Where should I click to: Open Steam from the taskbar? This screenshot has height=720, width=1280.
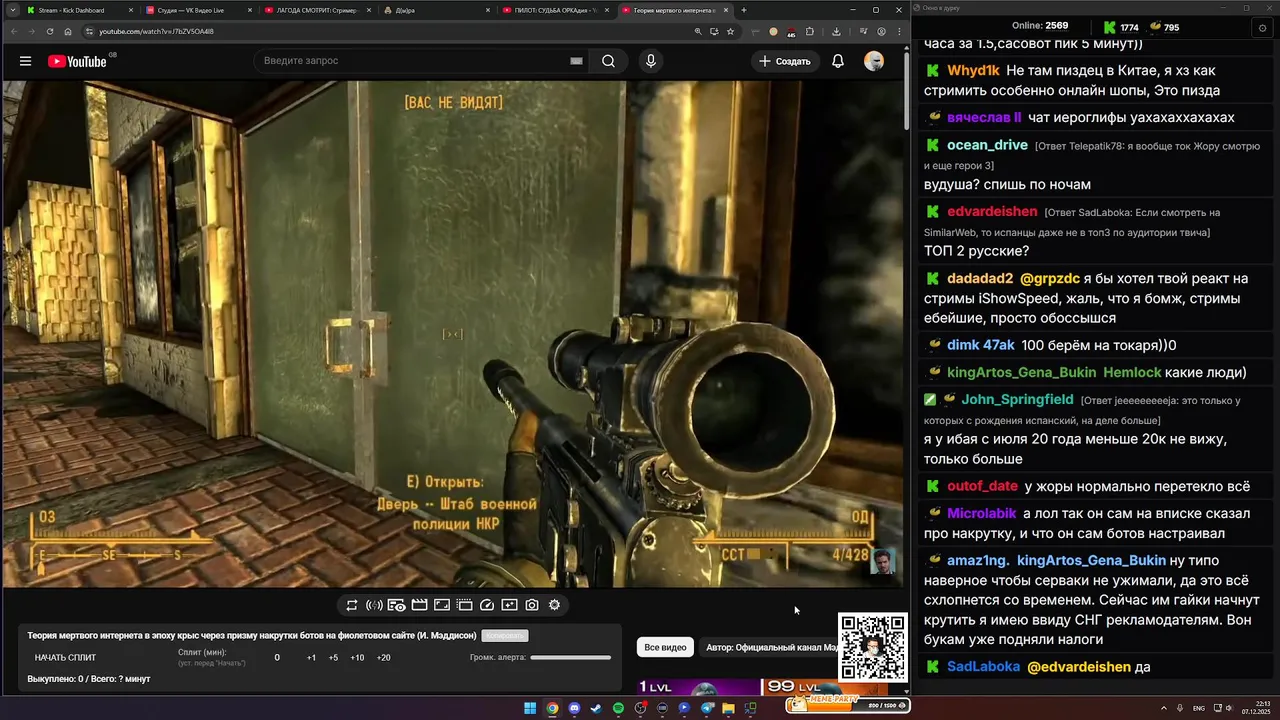pos(596,708)
